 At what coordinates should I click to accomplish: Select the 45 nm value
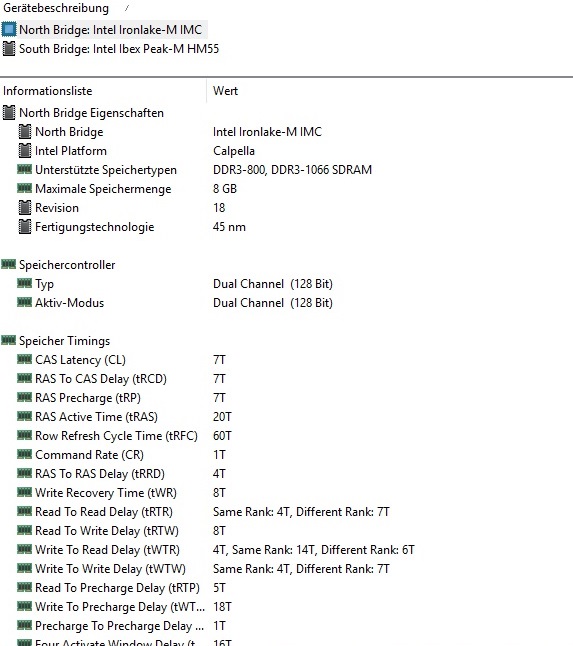(229, 227)
